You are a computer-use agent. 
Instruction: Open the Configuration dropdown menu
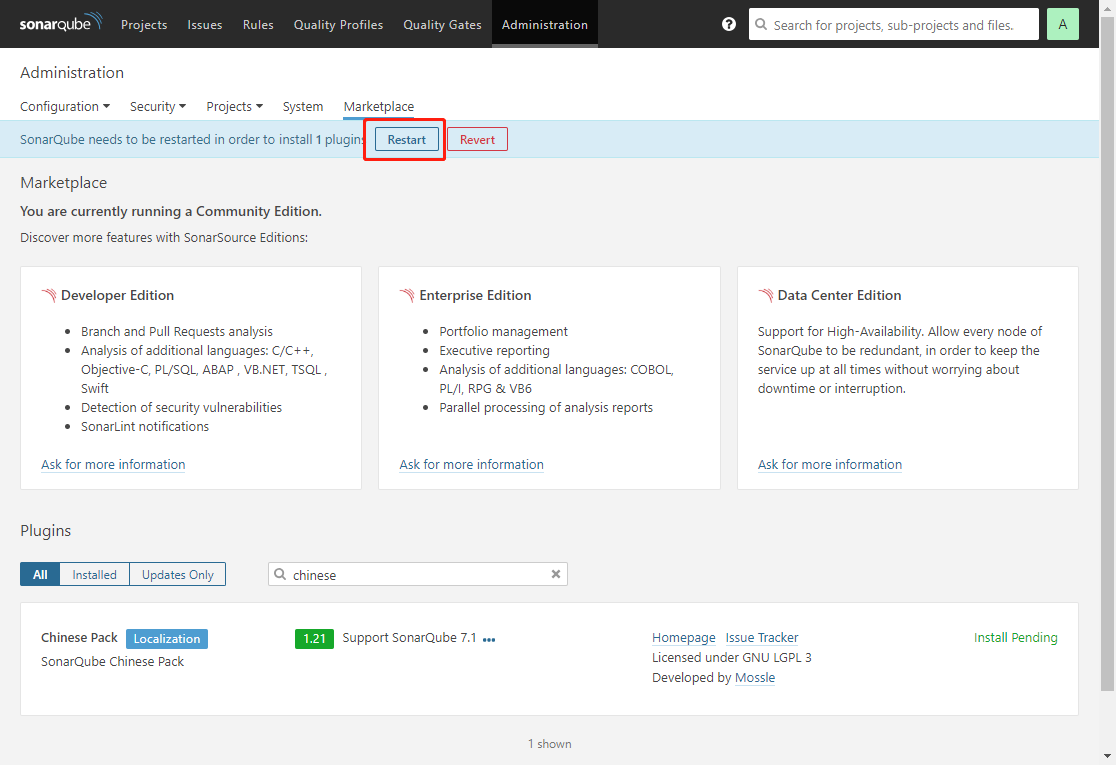[x=65, y=106]
